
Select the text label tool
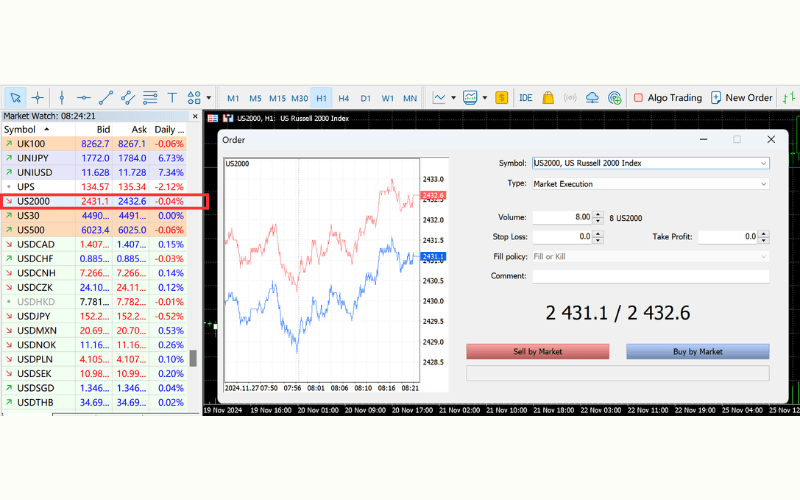coord(172,97)
